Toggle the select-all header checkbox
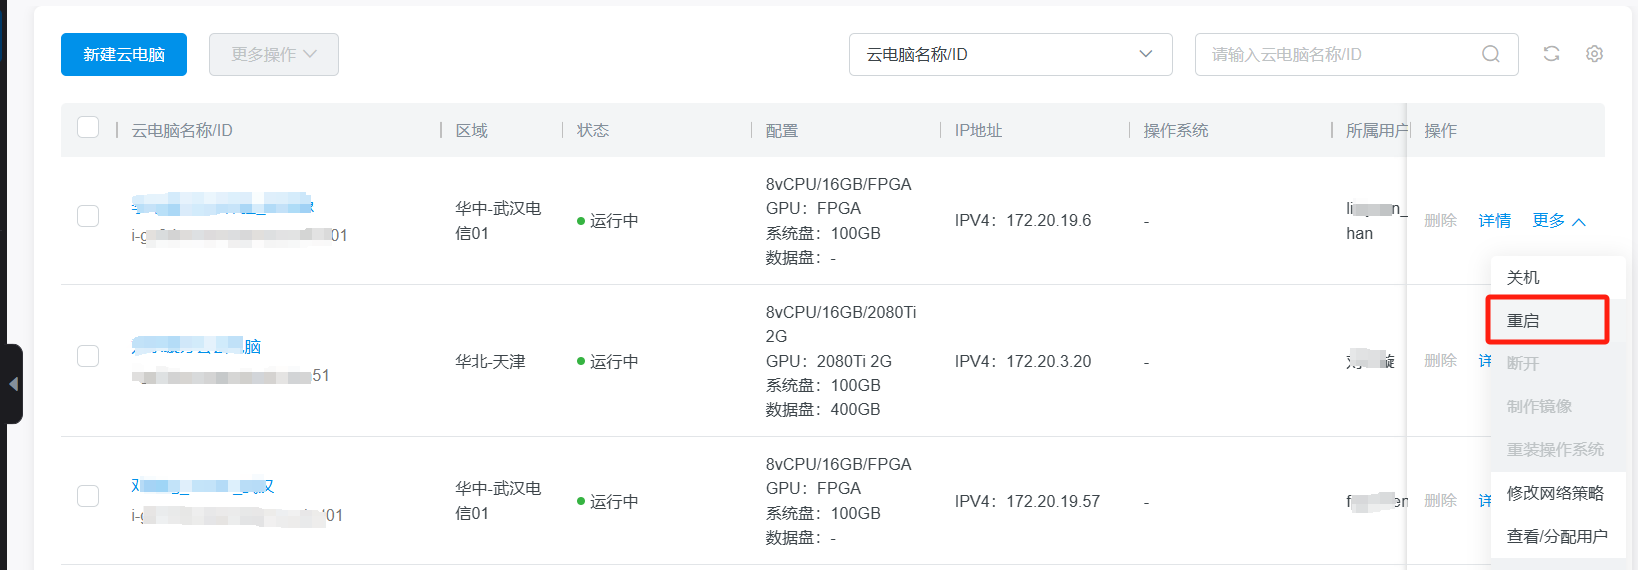 click(88, 127)
